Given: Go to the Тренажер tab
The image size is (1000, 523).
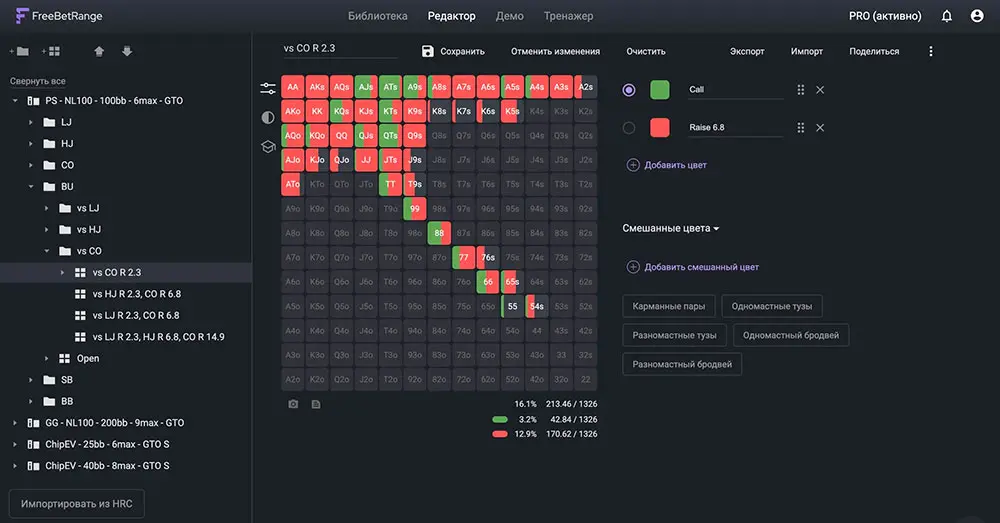Looking at the screenshot, I should tap(568, 16).
